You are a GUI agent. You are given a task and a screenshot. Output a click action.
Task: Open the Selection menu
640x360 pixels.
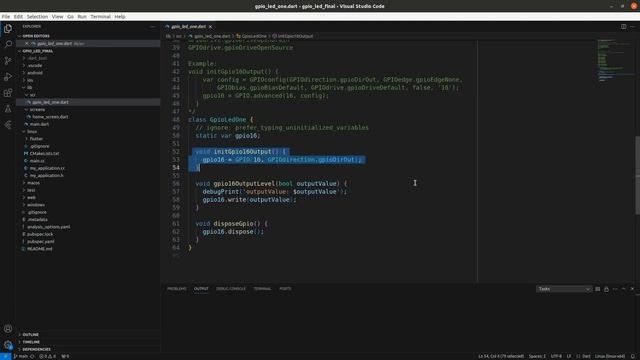(x=37, y=17)
